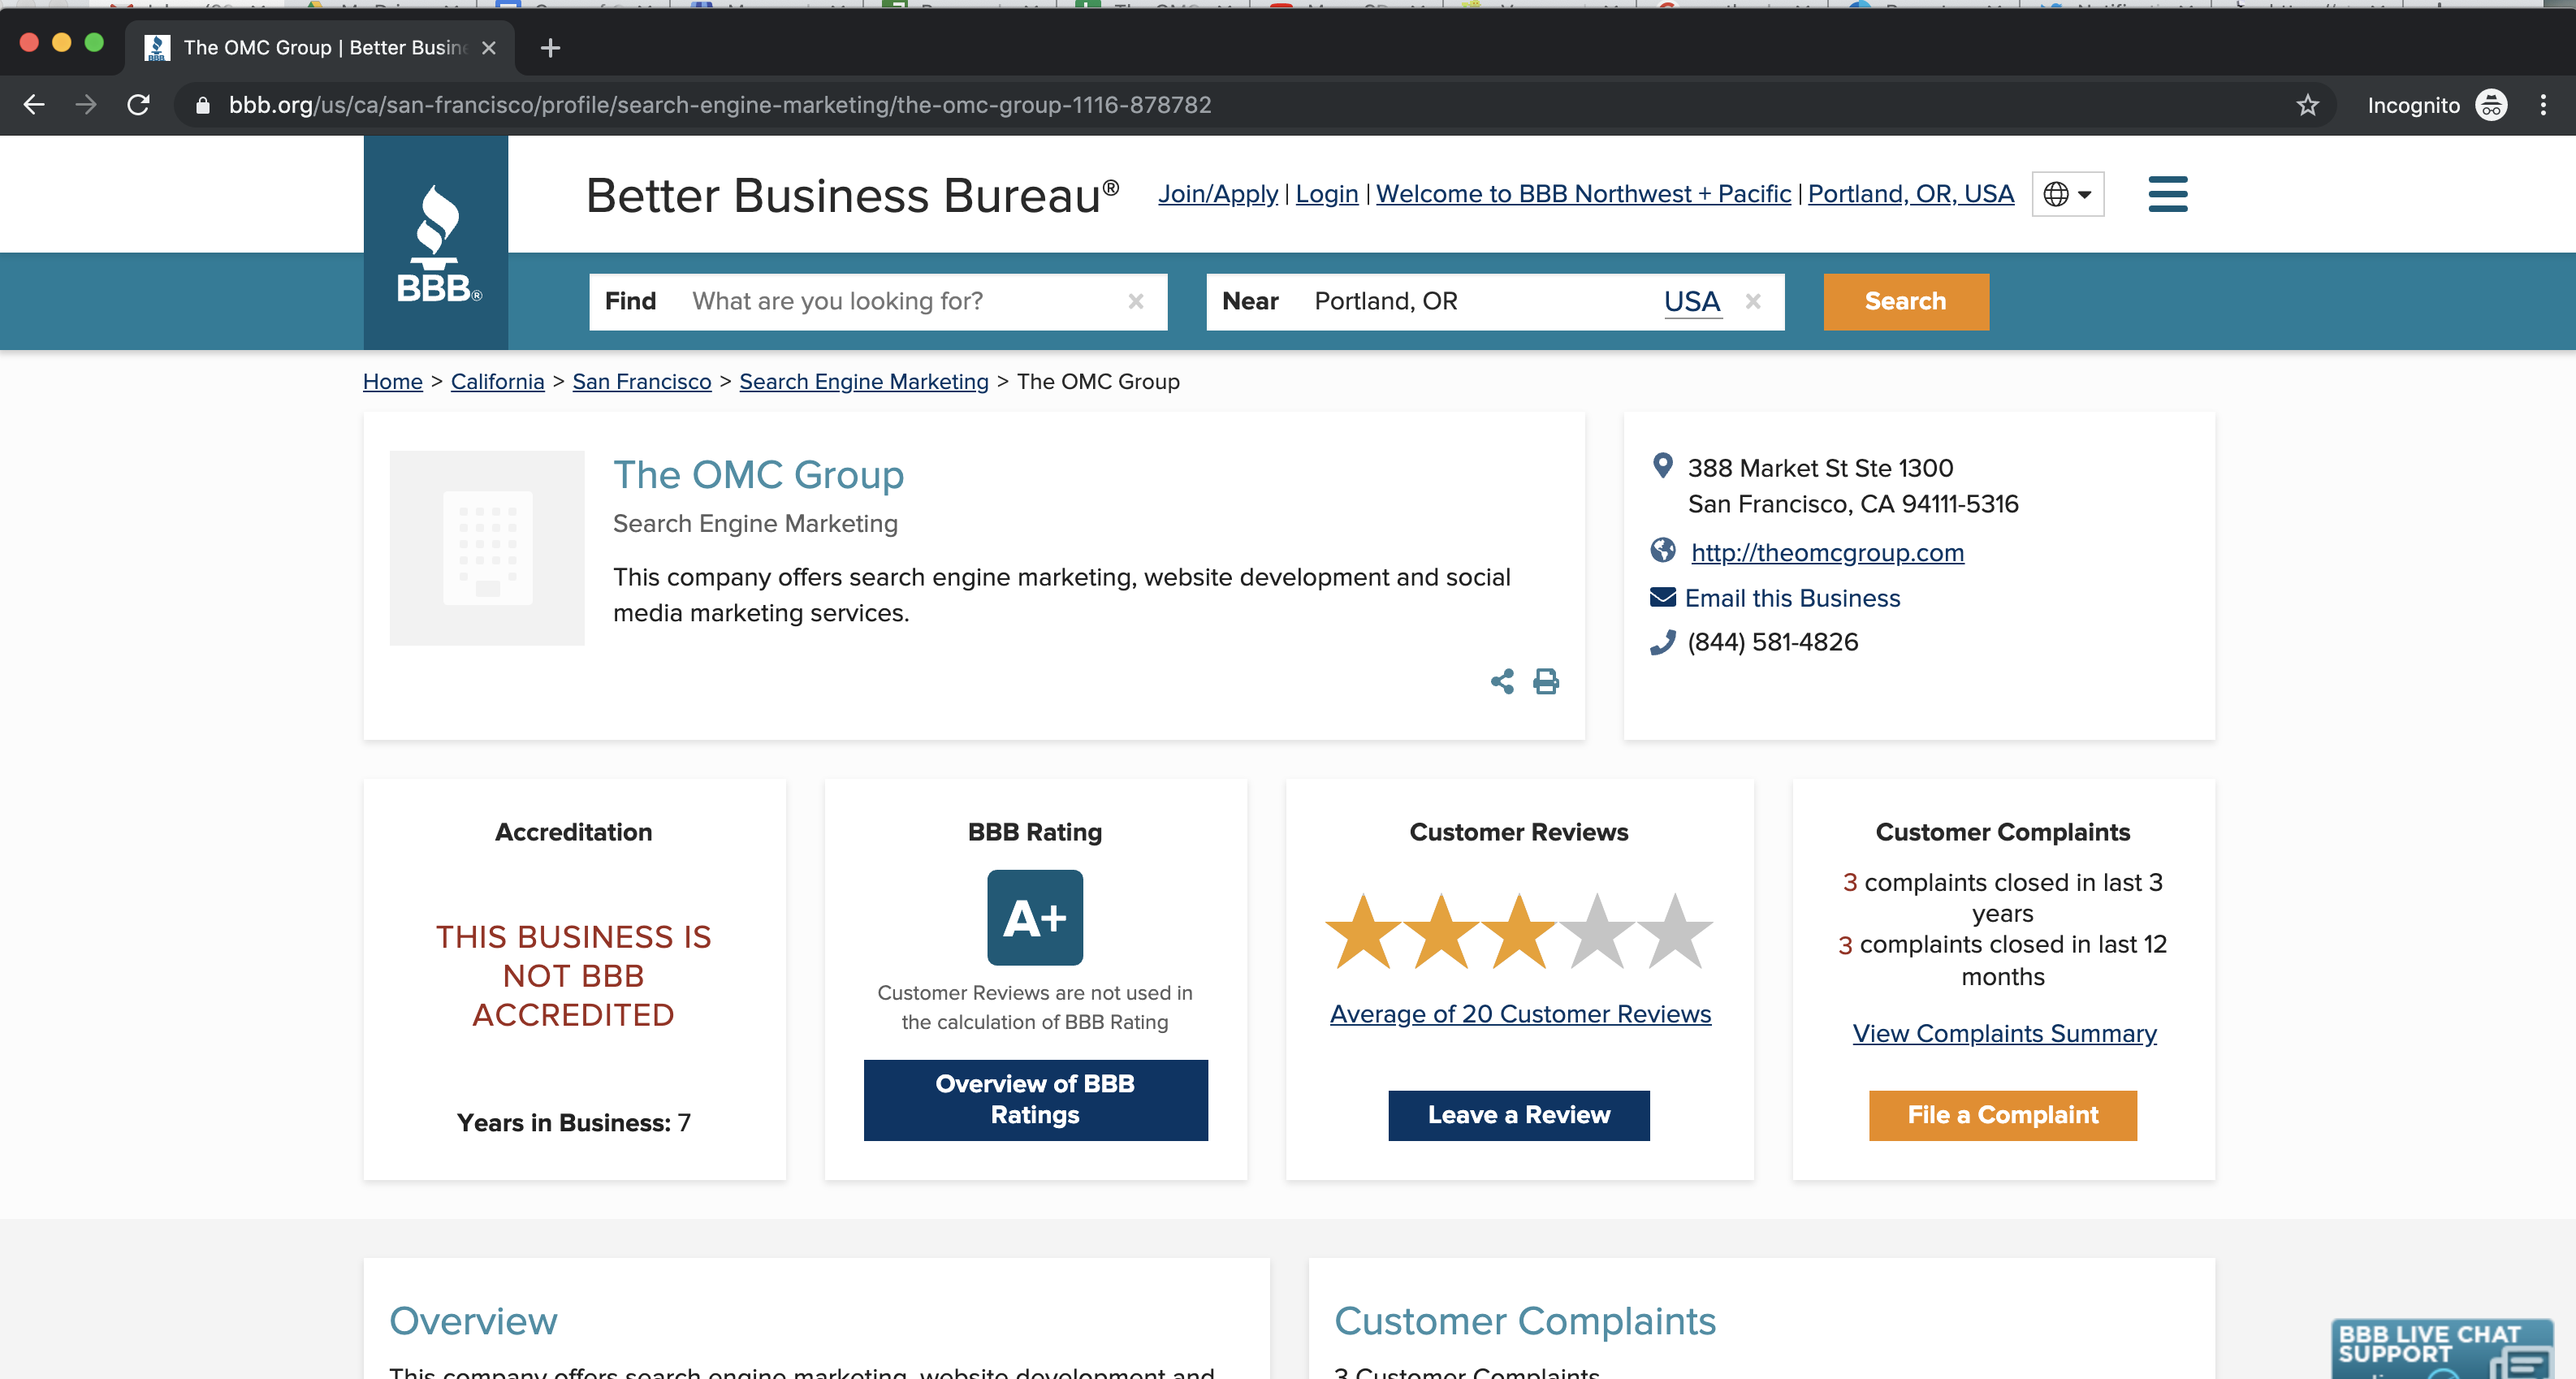Click the map pin address icon
The height and width of the screenshot is (1379, 2576).
pyautogui.click(x=1662, y=466)
